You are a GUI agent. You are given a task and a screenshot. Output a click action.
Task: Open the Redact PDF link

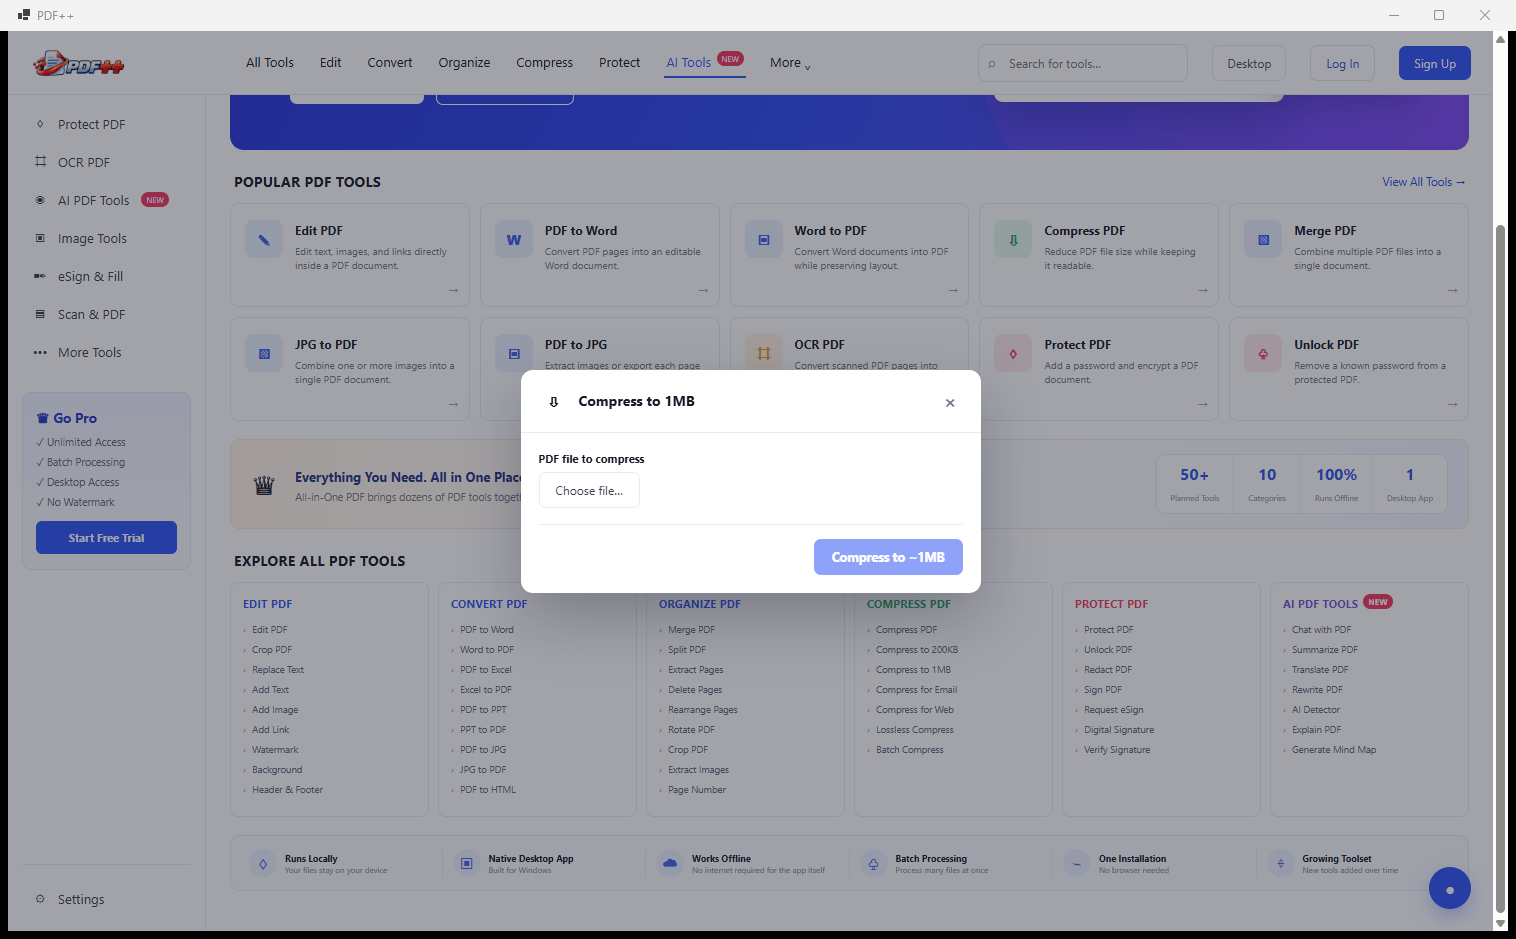[1108, 670]
